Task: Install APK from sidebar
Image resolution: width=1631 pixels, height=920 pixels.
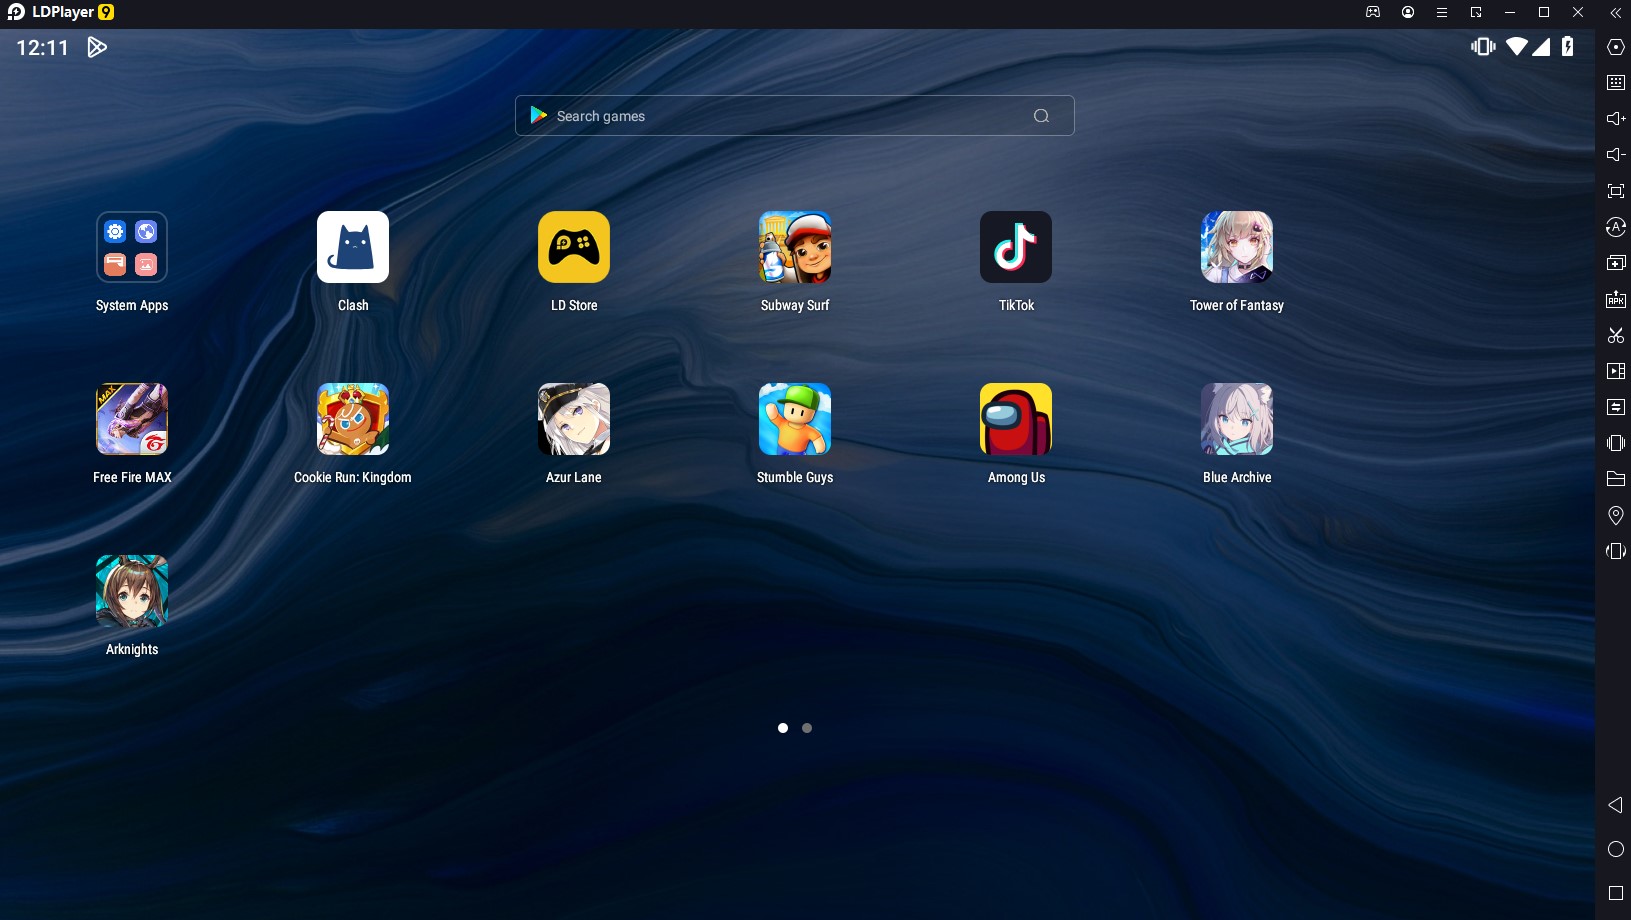Action: 1615,299
